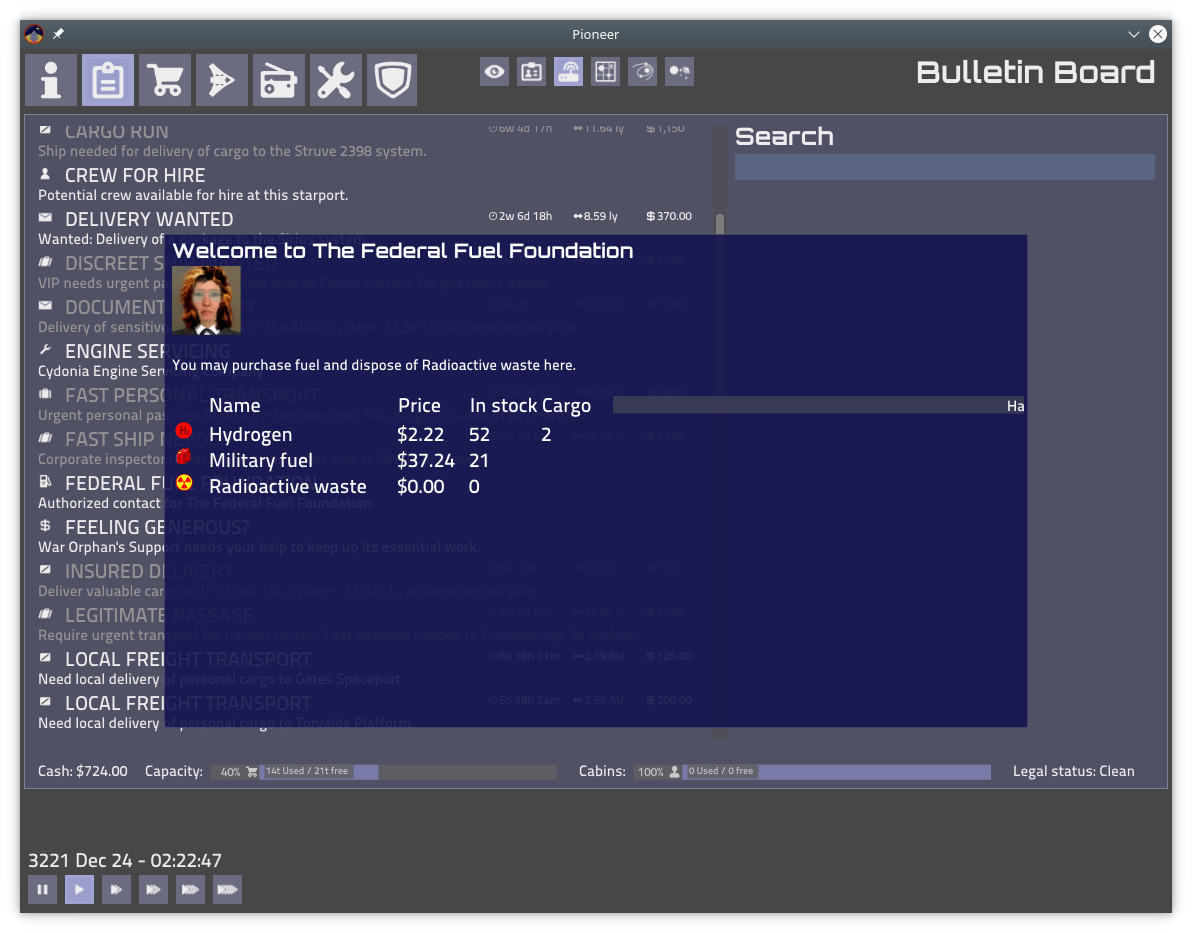Click the dollar icon beside FEELING GENEROUS
The height and width of the screenshot is (933, 1192).
(46, 525)
